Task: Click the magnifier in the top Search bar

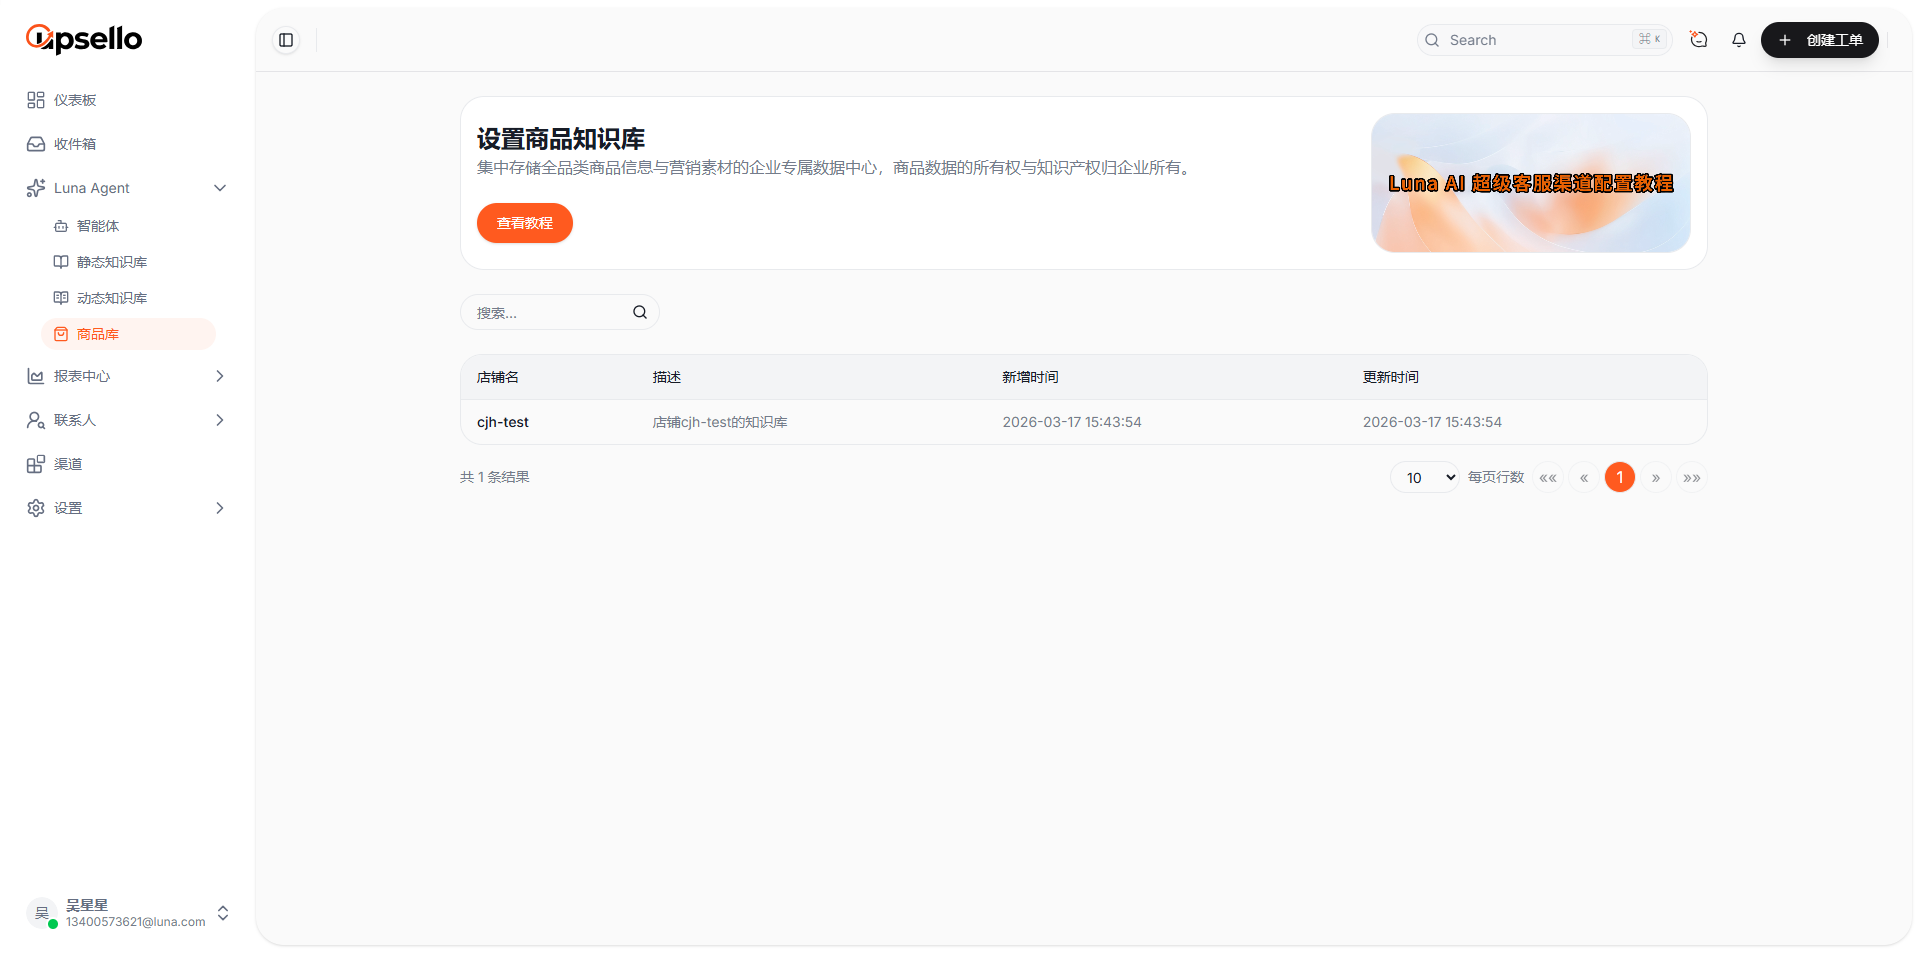Action: pyautogui.click(x=1432, y=40)
